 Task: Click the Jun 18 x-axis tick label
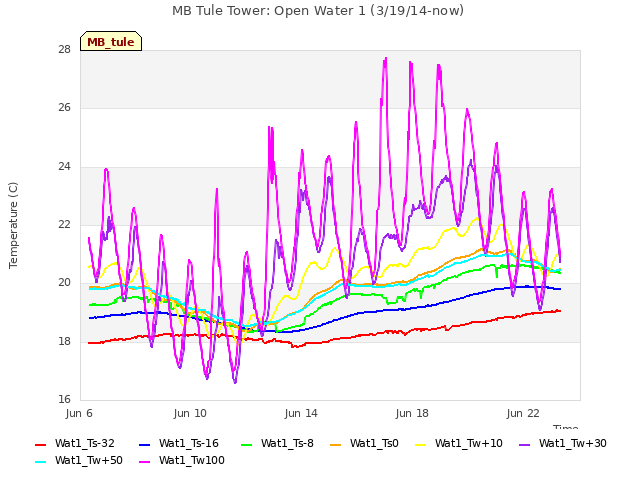coord(412,413)
